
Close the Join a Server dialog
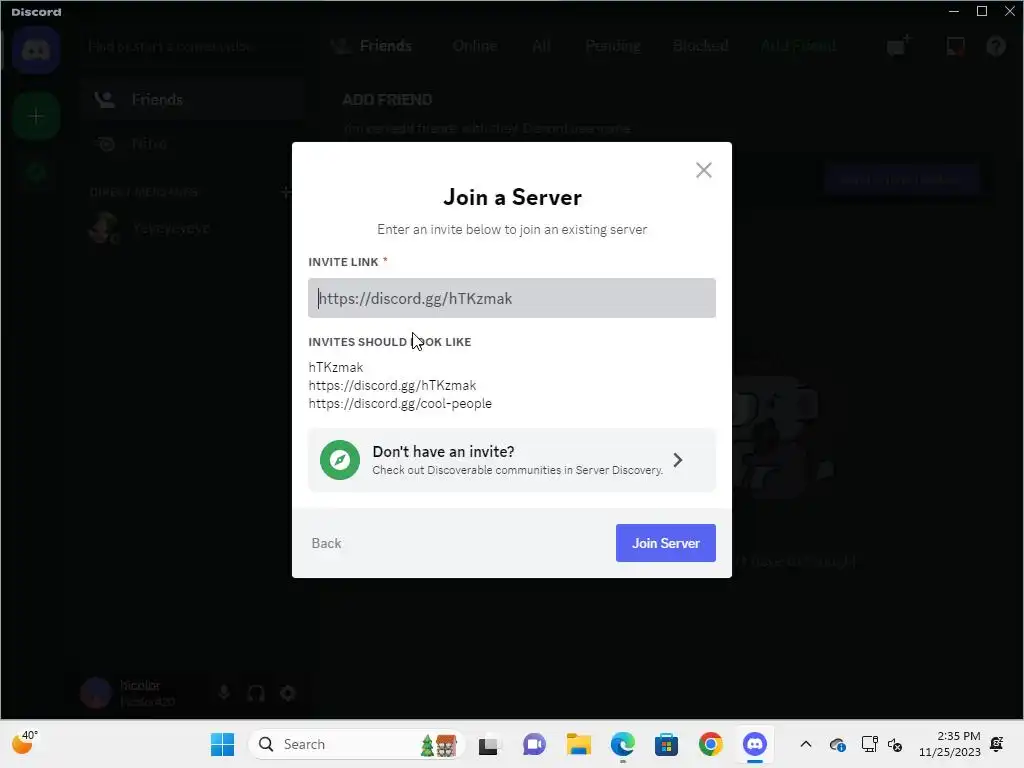click(703, 170)
